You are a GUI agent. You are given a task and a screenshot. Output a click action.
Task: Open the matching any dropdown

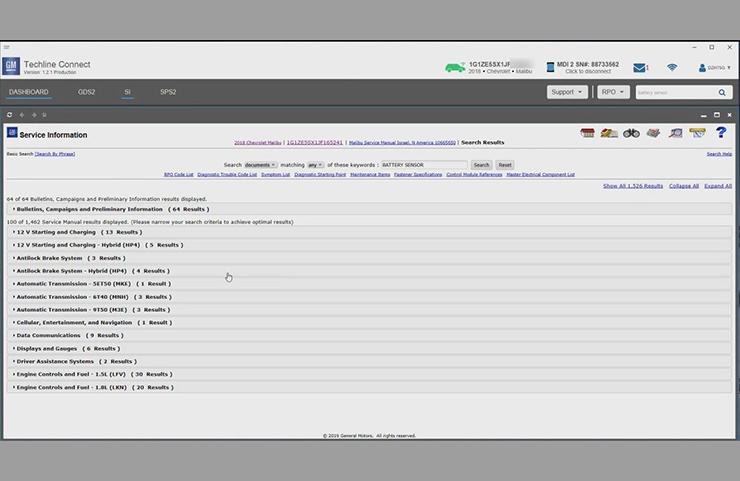click(x=315, y=165)
